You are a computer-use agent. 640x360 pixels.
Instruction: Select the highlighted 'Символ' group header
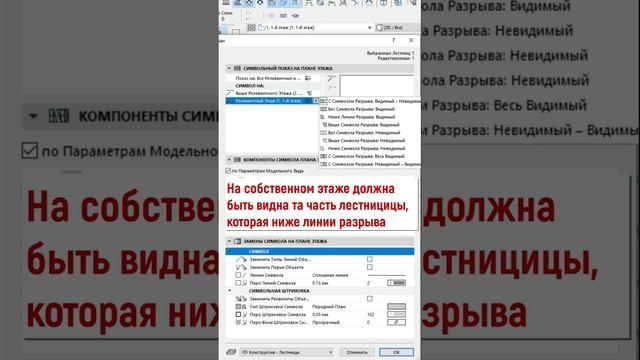pyautogui.click(x=320, y=251)
